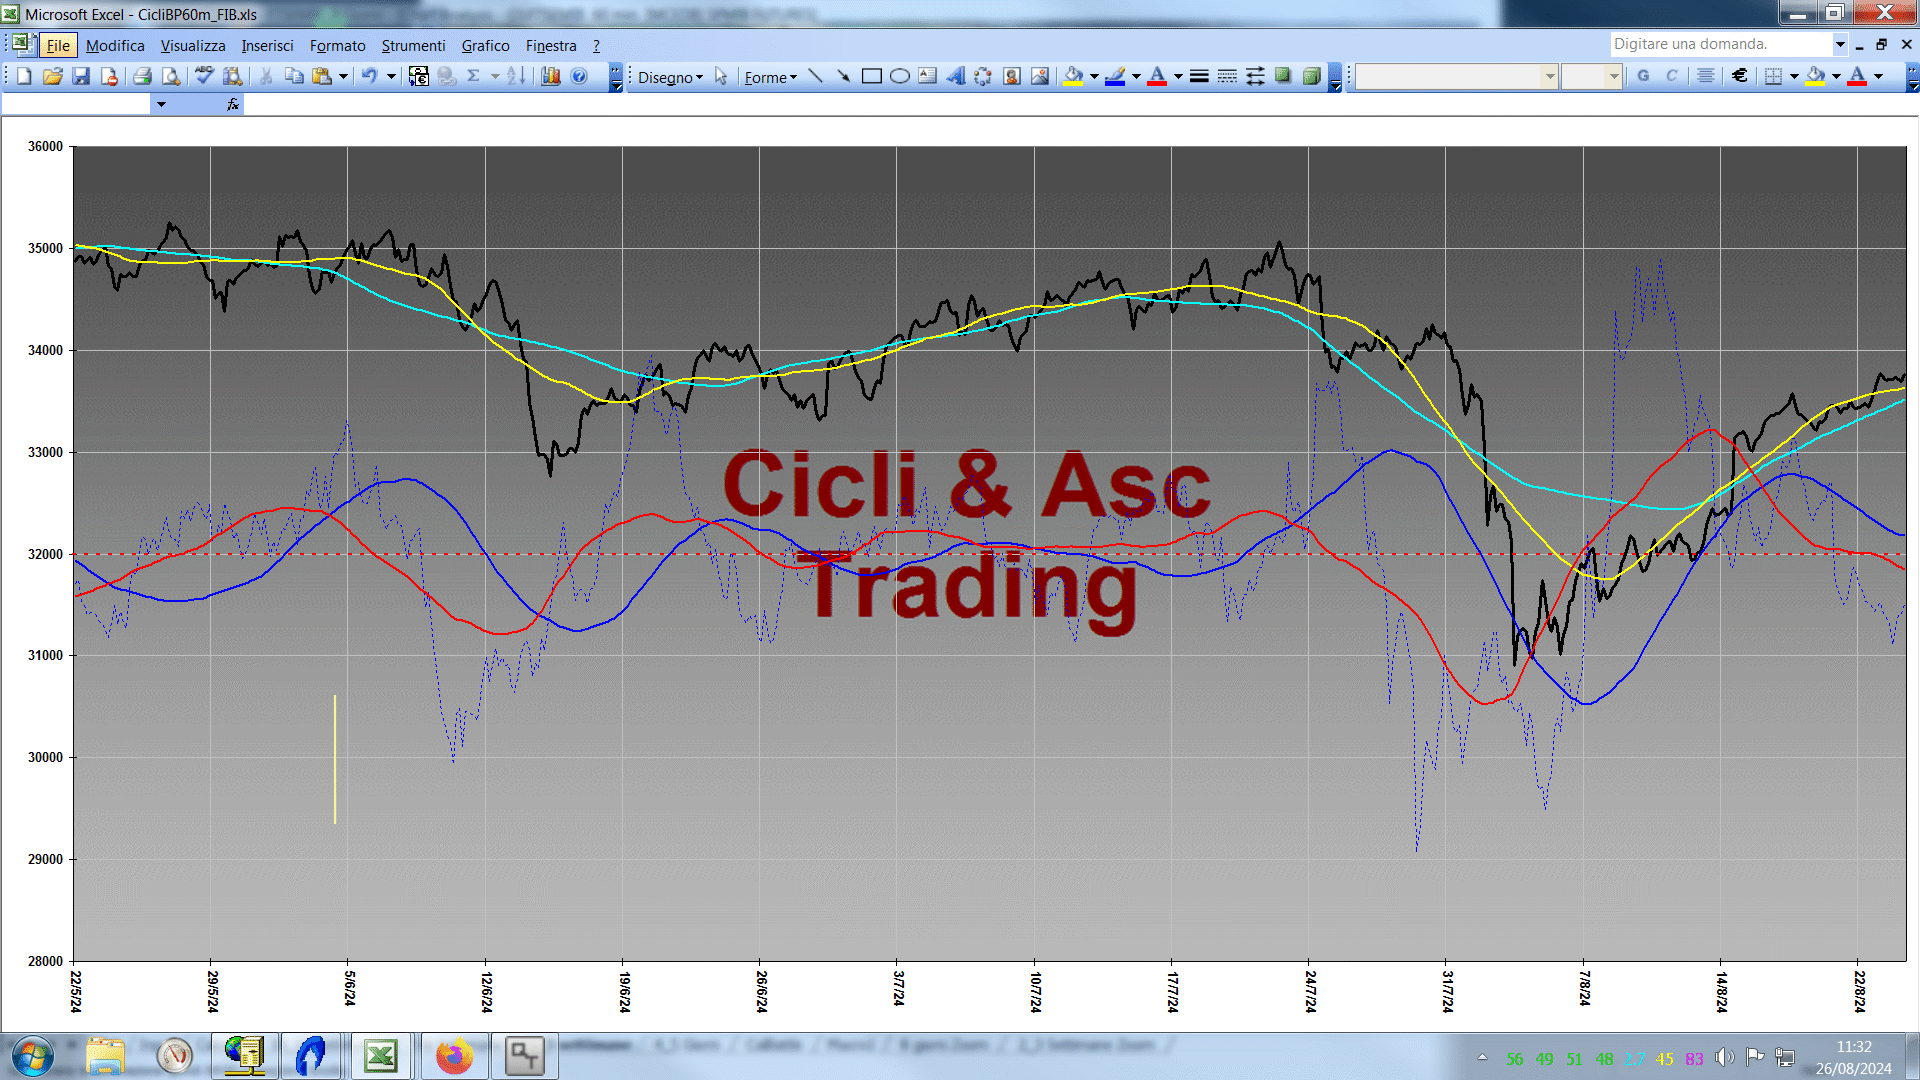Viewport: 1920px width, 1080px height.
Task: Click the Print icon
Action: click(x=142, y=76)
